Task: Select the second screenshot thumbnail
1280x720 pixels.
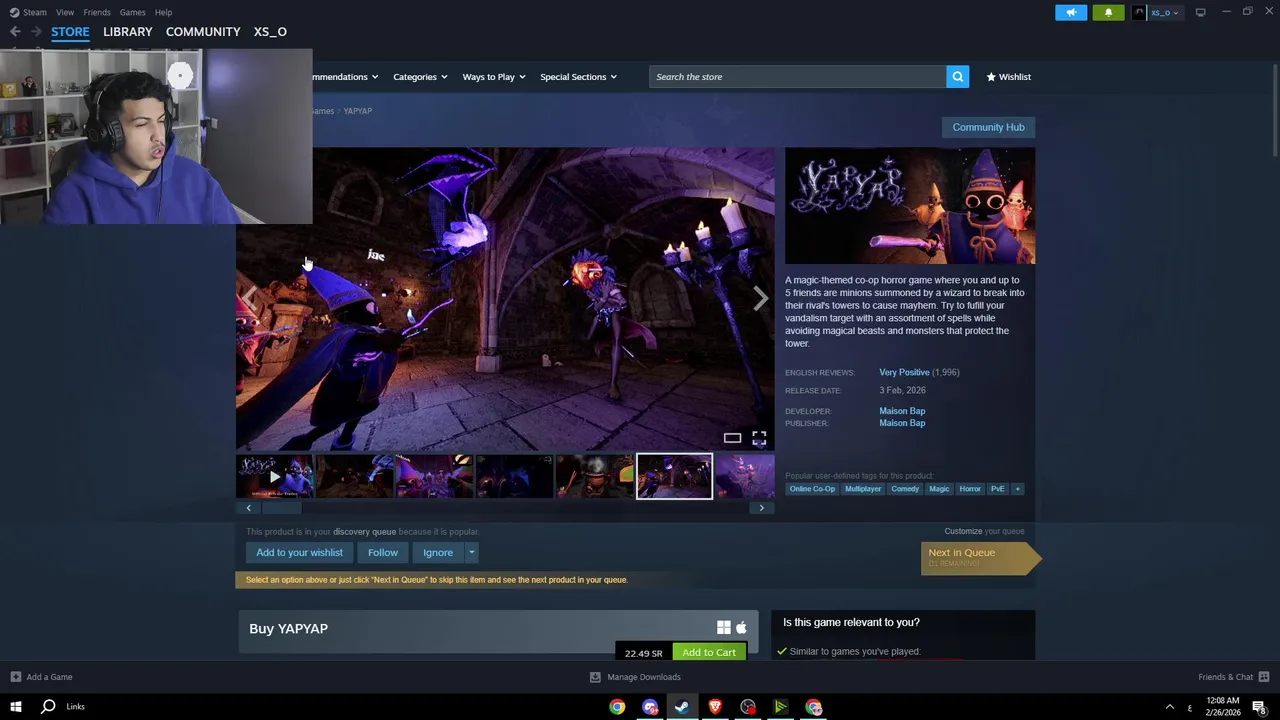Action: [354, 476]
